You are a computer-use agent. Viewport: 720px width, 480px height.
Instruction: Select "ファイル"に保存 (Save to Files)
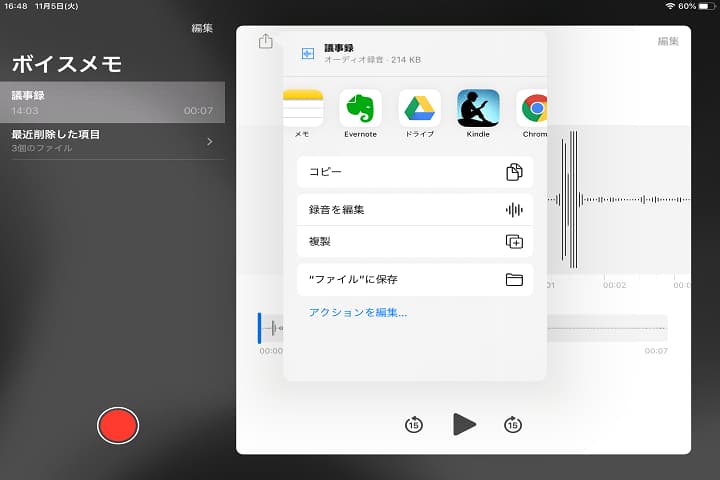pos(415,279)
